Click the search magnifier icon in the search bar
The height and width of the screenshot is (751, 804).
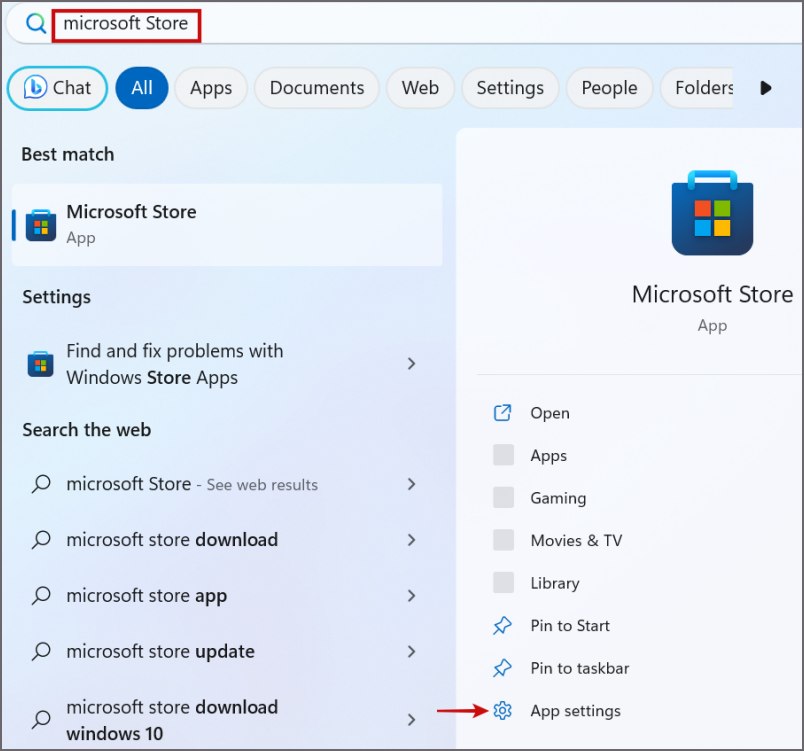[x=35, y=24]
